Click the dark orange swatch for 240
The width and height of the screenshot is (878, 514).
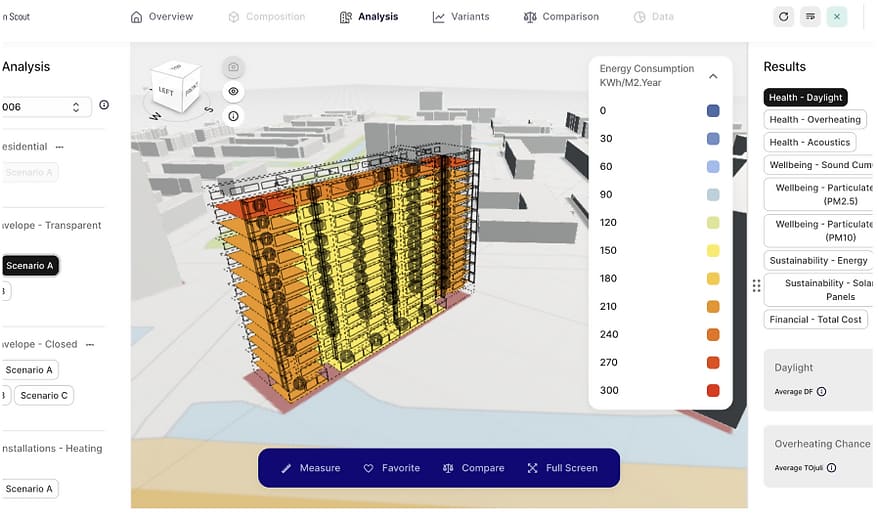click(x=713, y=335)
